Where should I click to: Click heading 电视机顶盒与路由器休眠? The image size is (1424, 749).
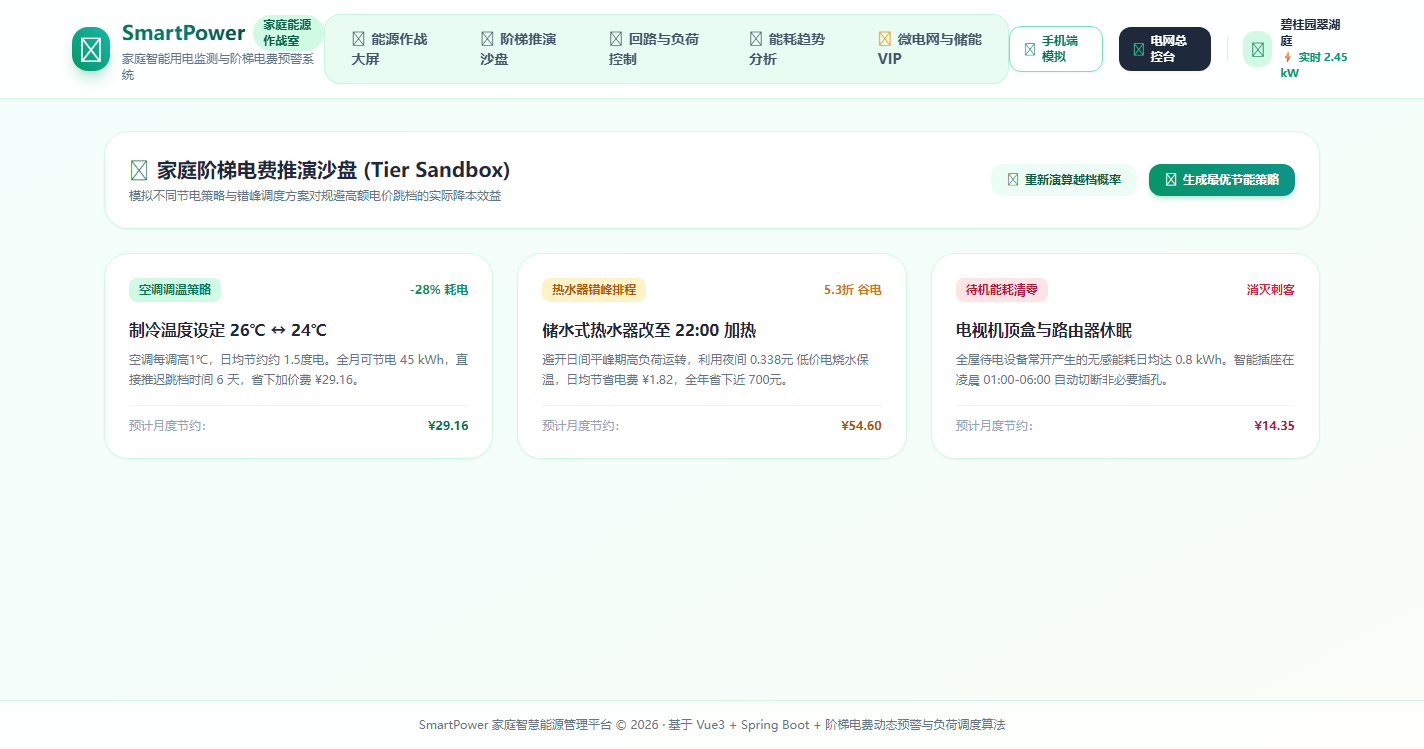point(1044,330)
